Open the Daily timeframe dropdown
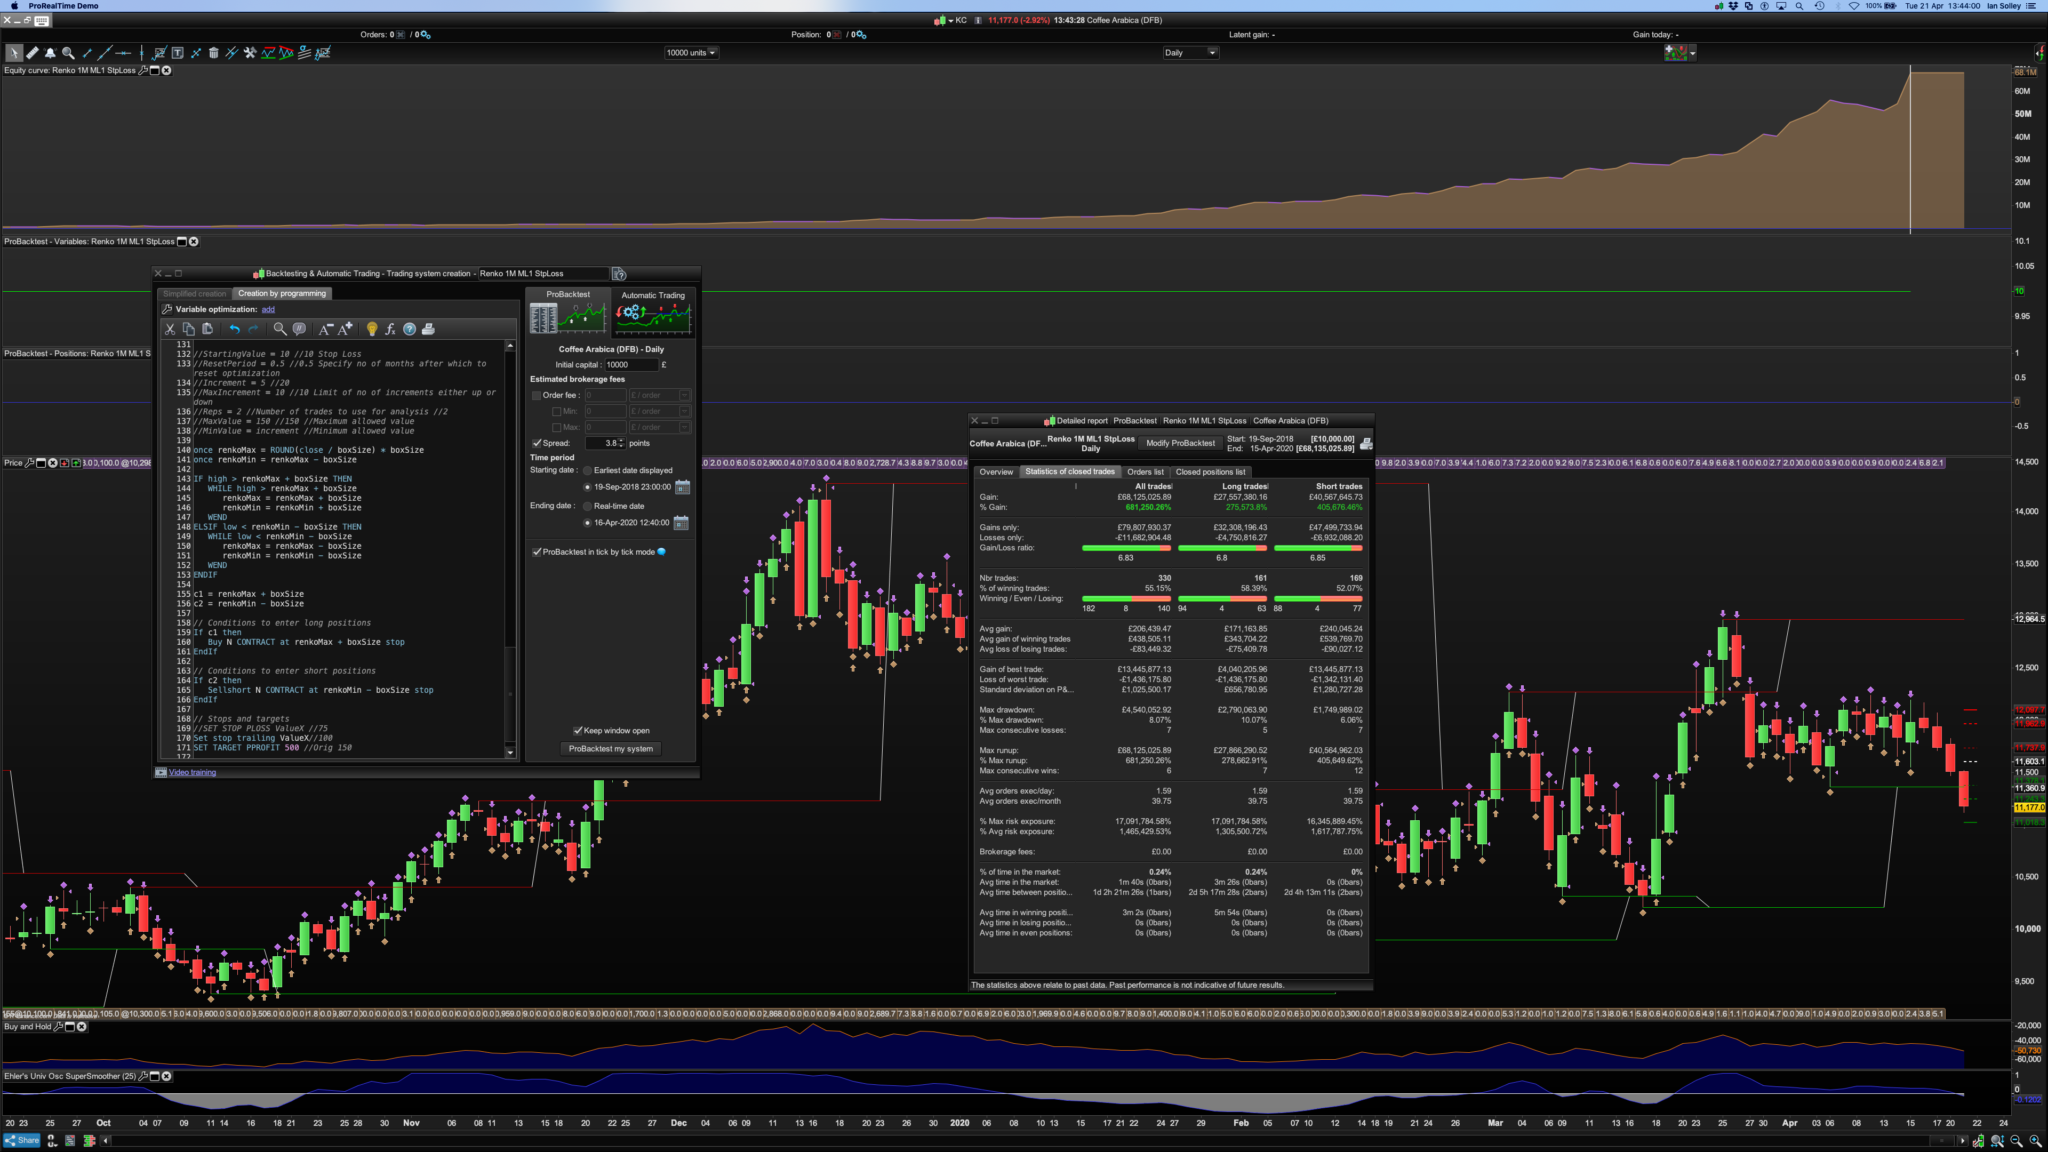This screenshot has width=2048, height=1152. pos(1190,53)
